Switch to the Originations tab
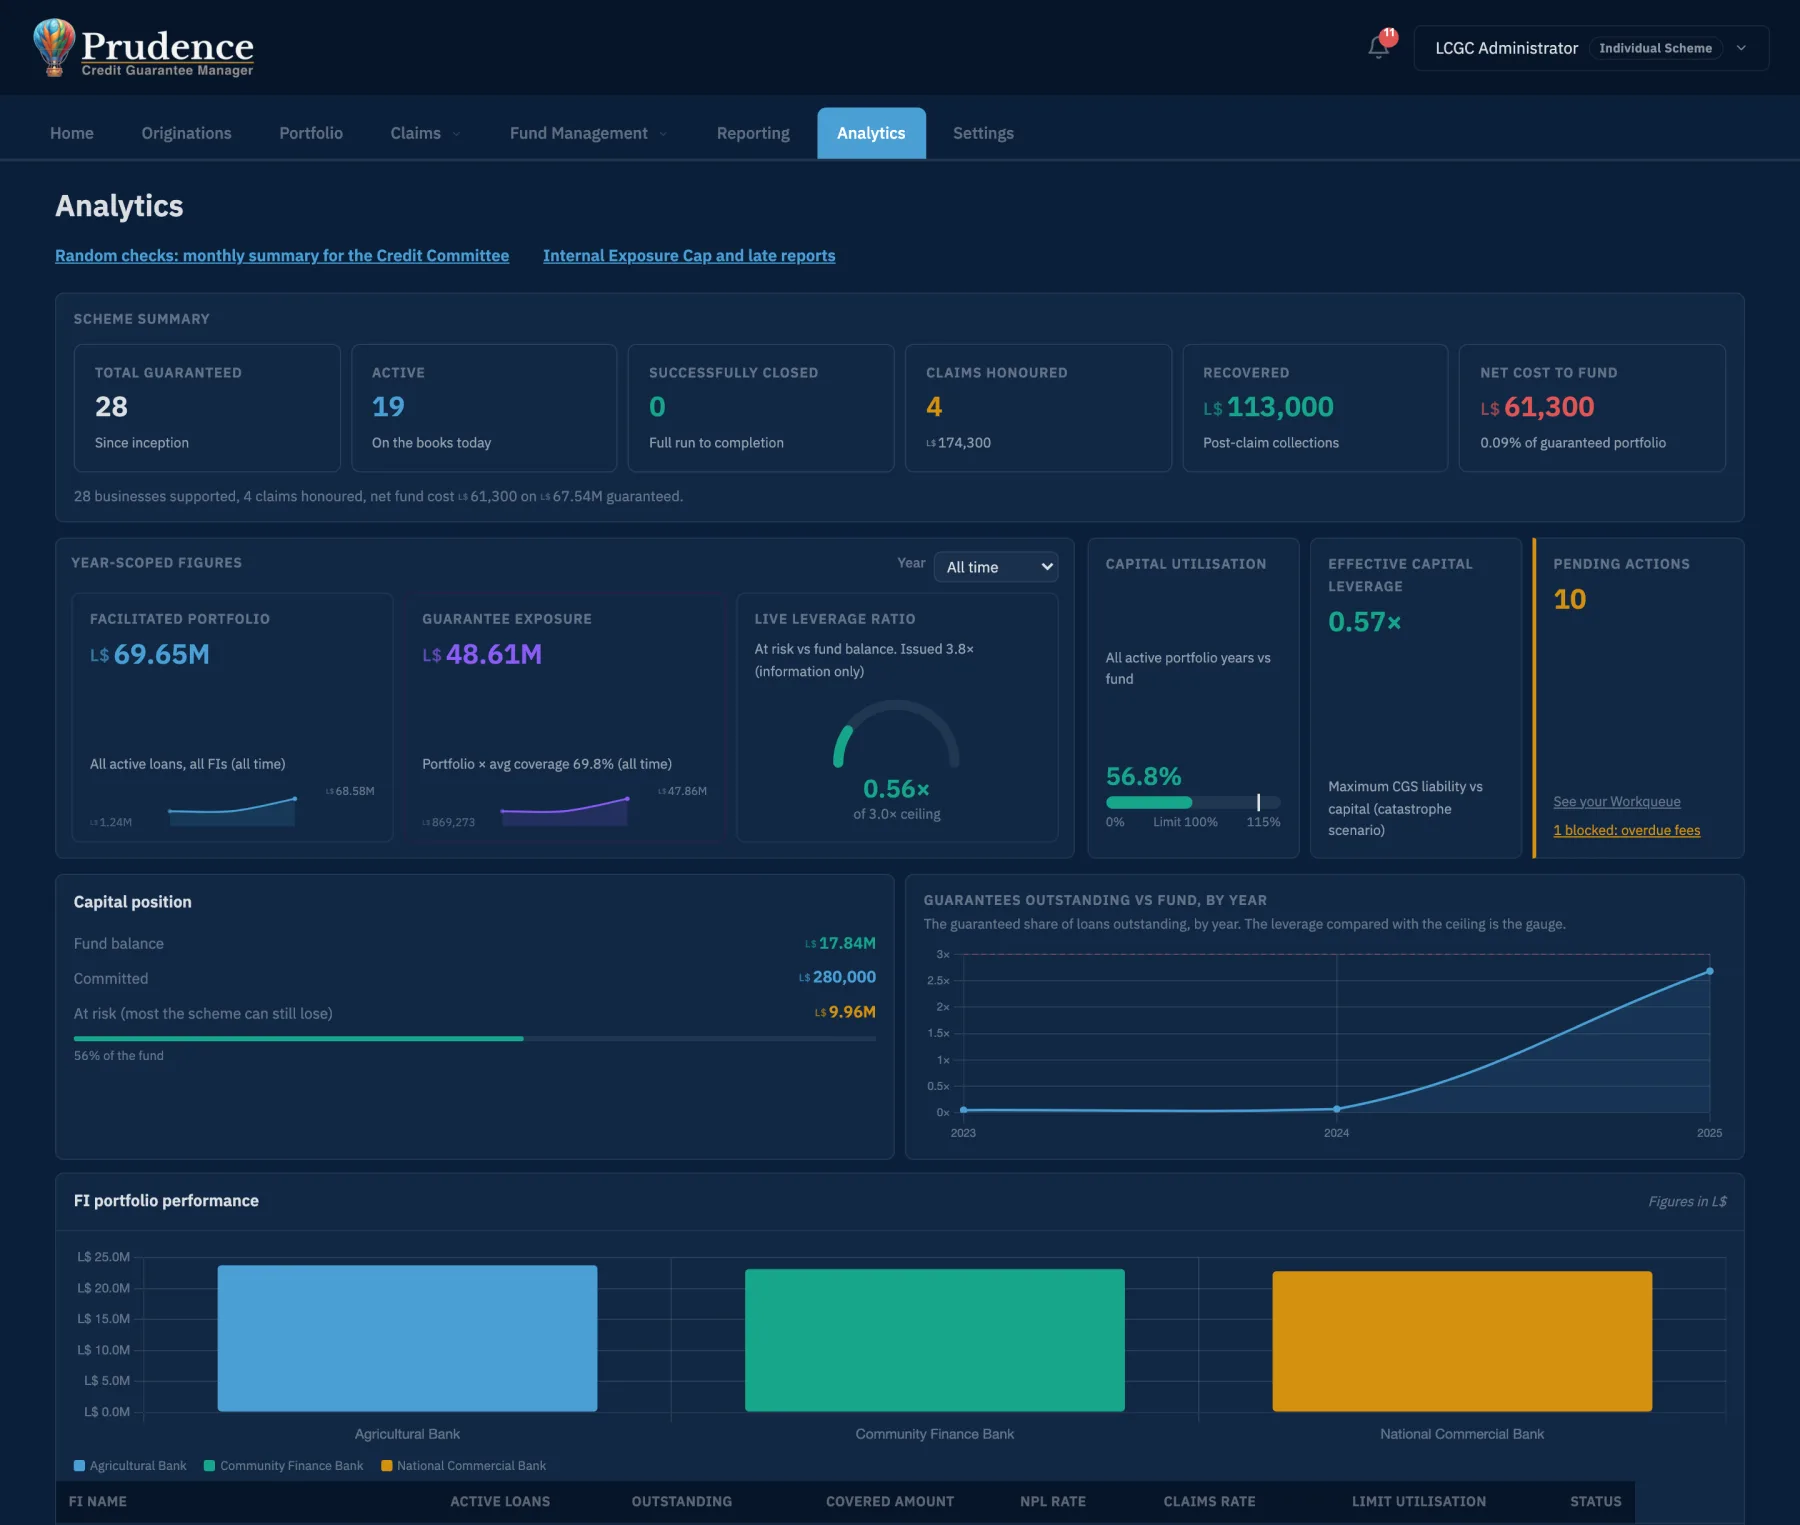1800x1525 pixels. (x=186, y=133)
